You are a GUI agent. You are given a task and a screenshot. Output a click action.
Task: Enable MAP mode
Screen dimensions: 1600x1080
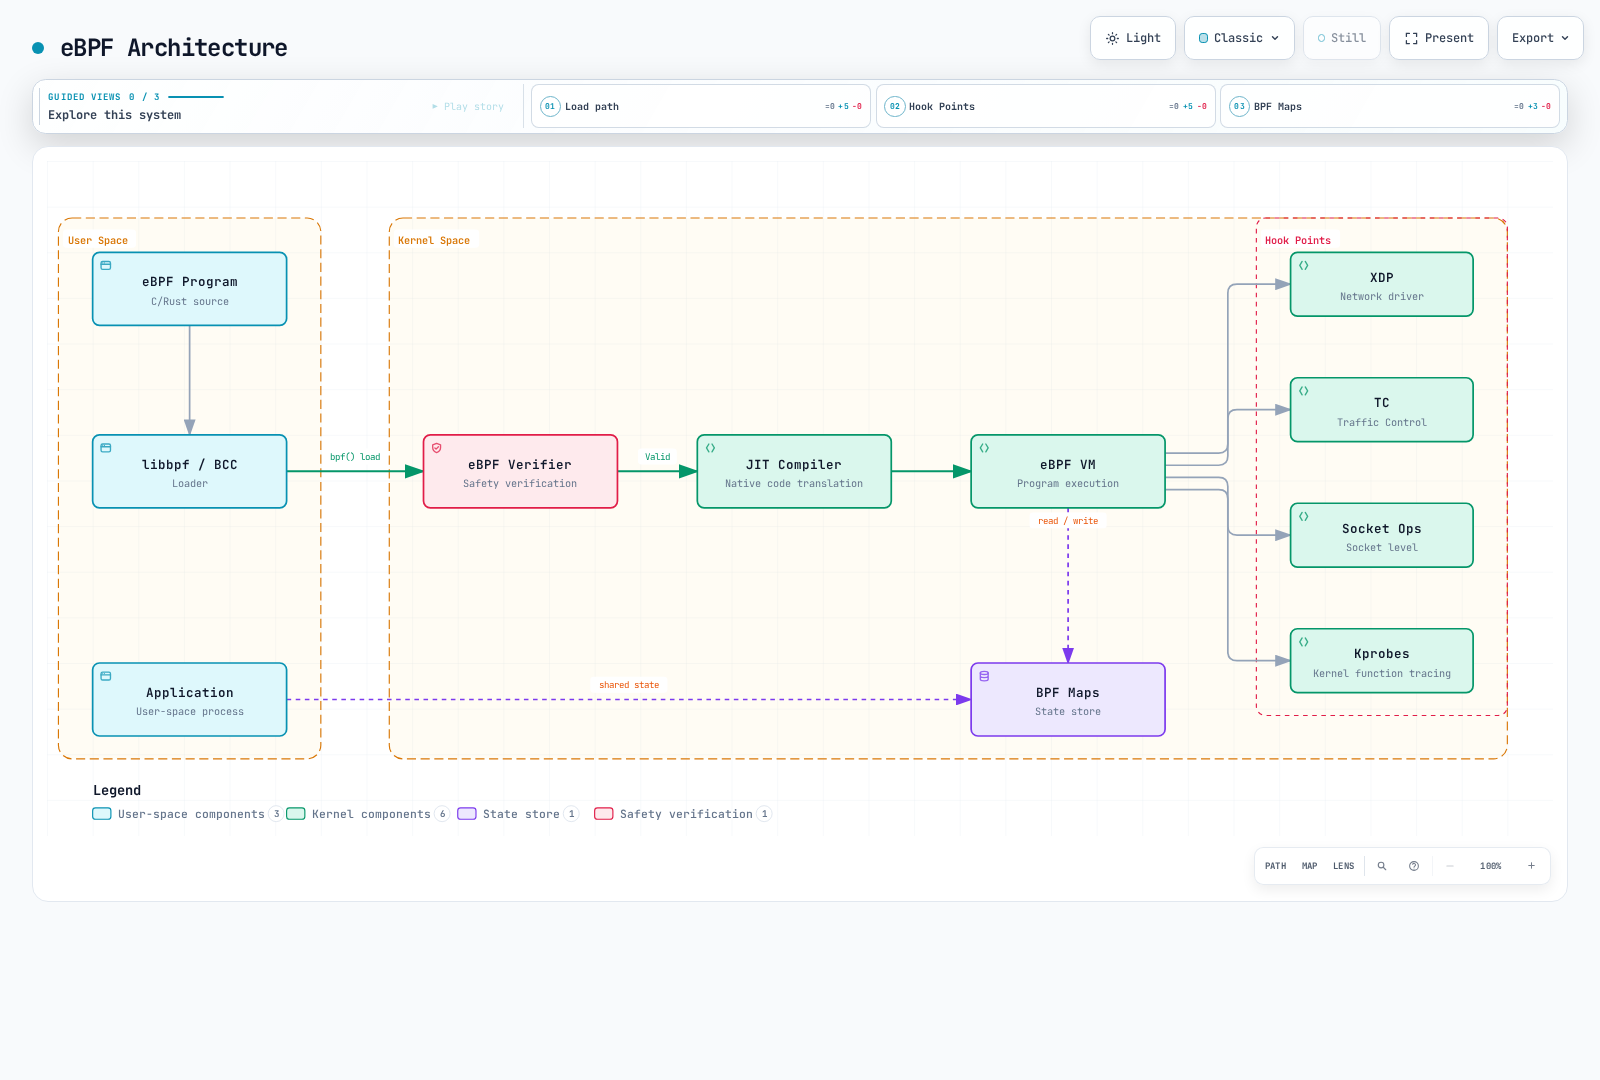[1310, 866]
